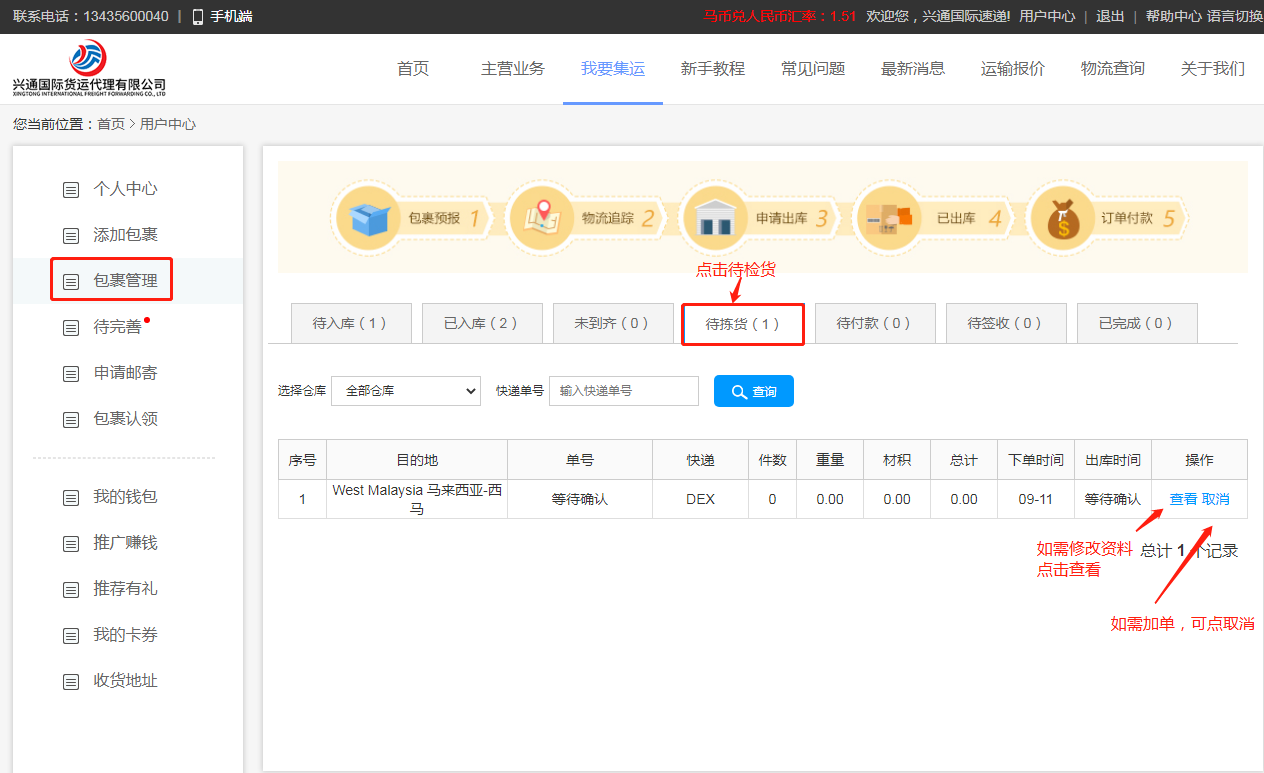
Task: Open 包裹管理 in the sidebar
Action: [125, 281]
